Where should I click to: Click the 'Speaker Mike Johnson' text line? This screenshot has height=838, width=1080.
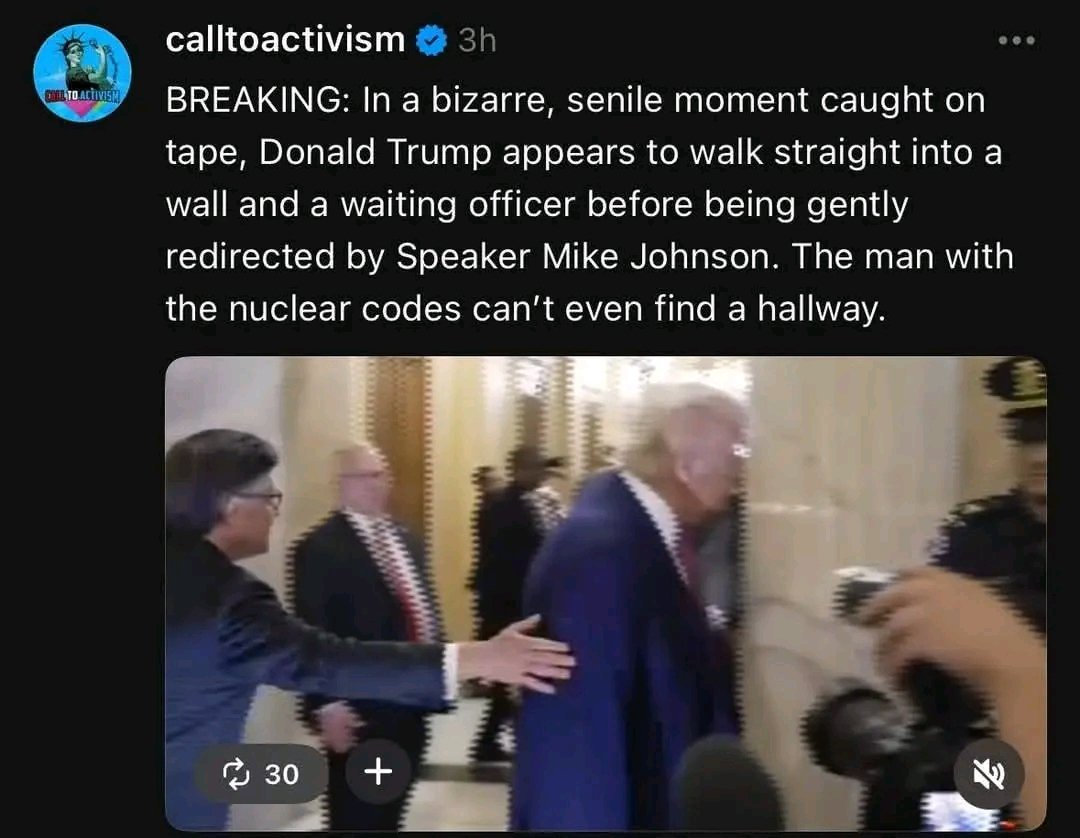[x=590, y=256]
